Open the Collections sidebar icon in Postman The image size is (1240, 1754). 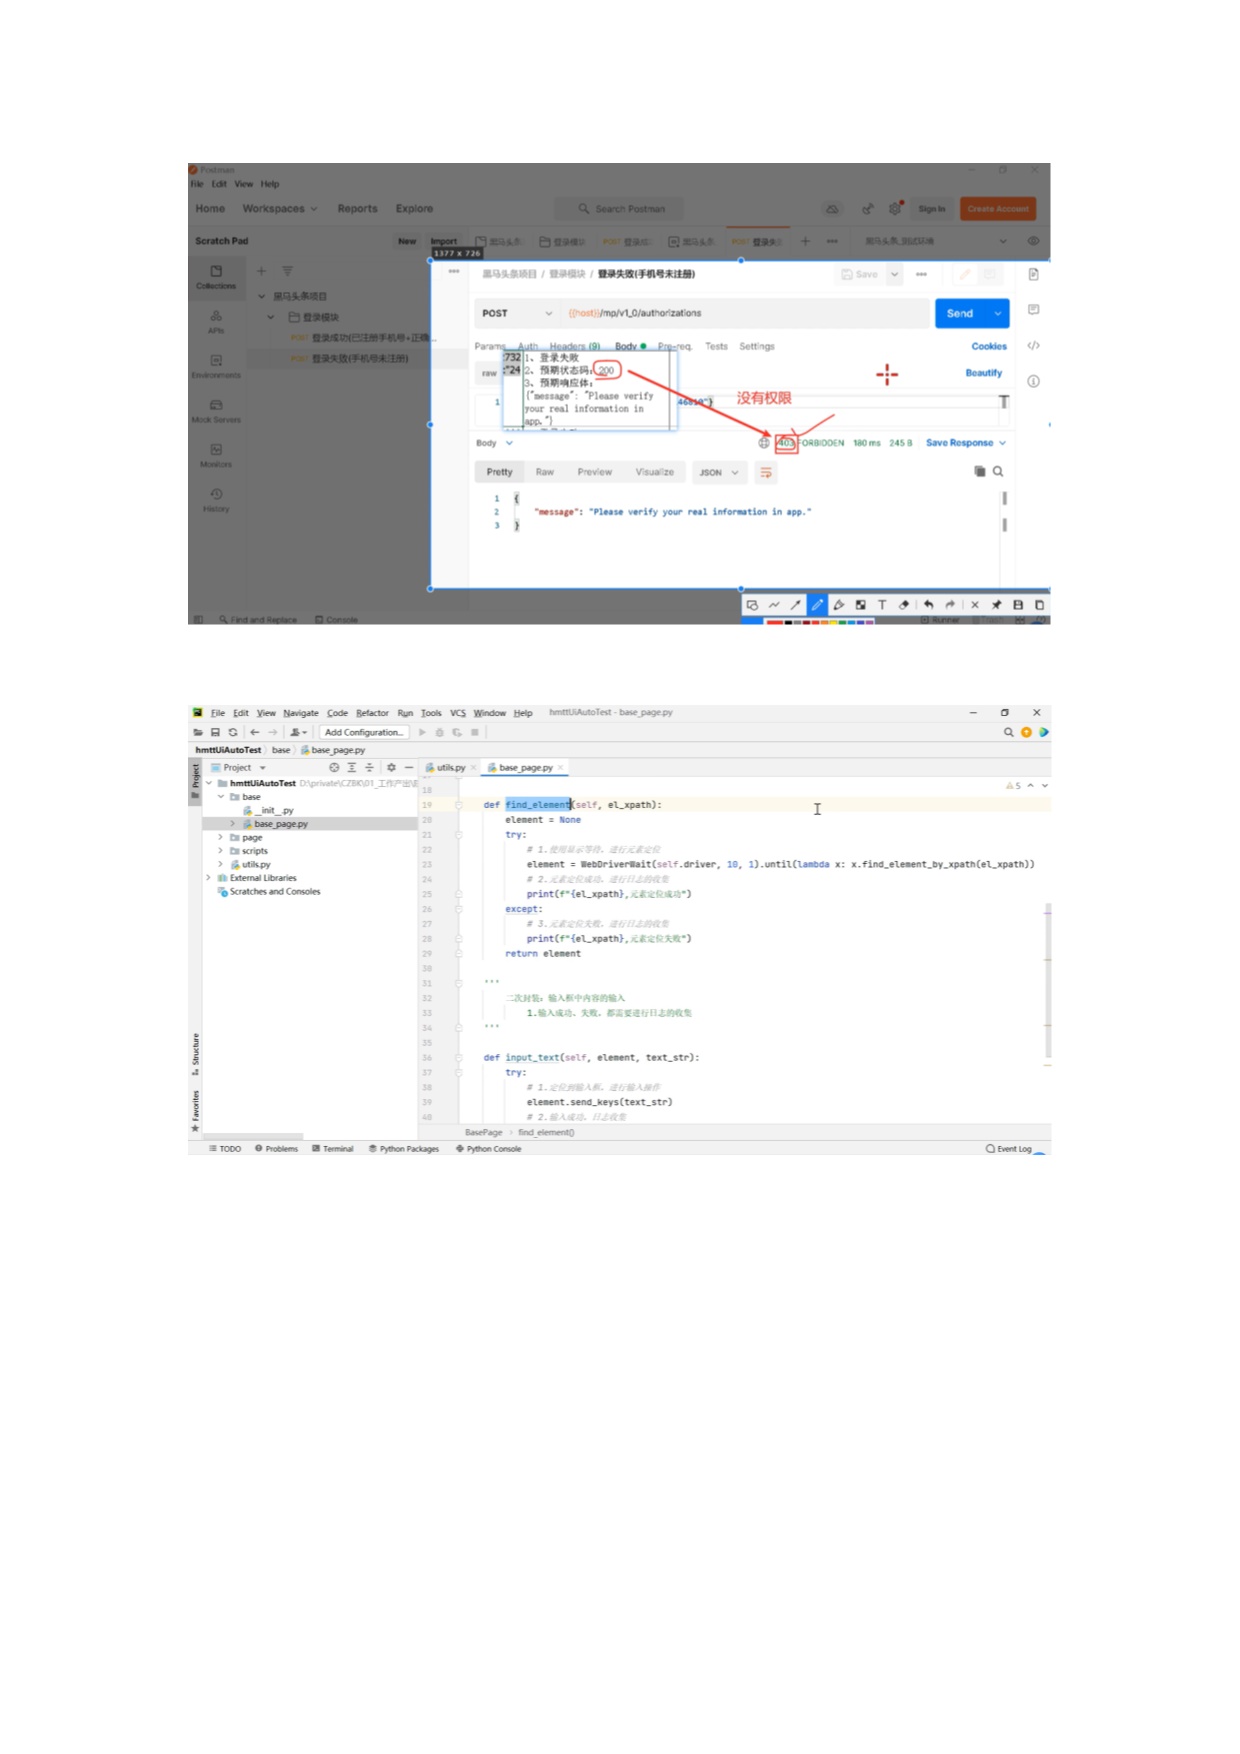tap(216, 276)
